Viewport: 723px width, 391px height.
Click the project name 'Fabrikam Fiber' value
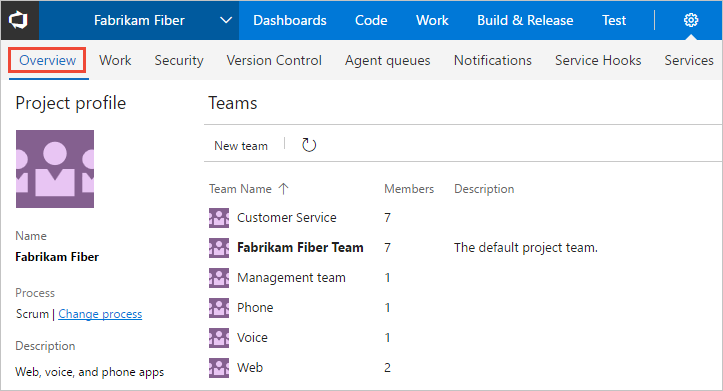tap(57, 257)
